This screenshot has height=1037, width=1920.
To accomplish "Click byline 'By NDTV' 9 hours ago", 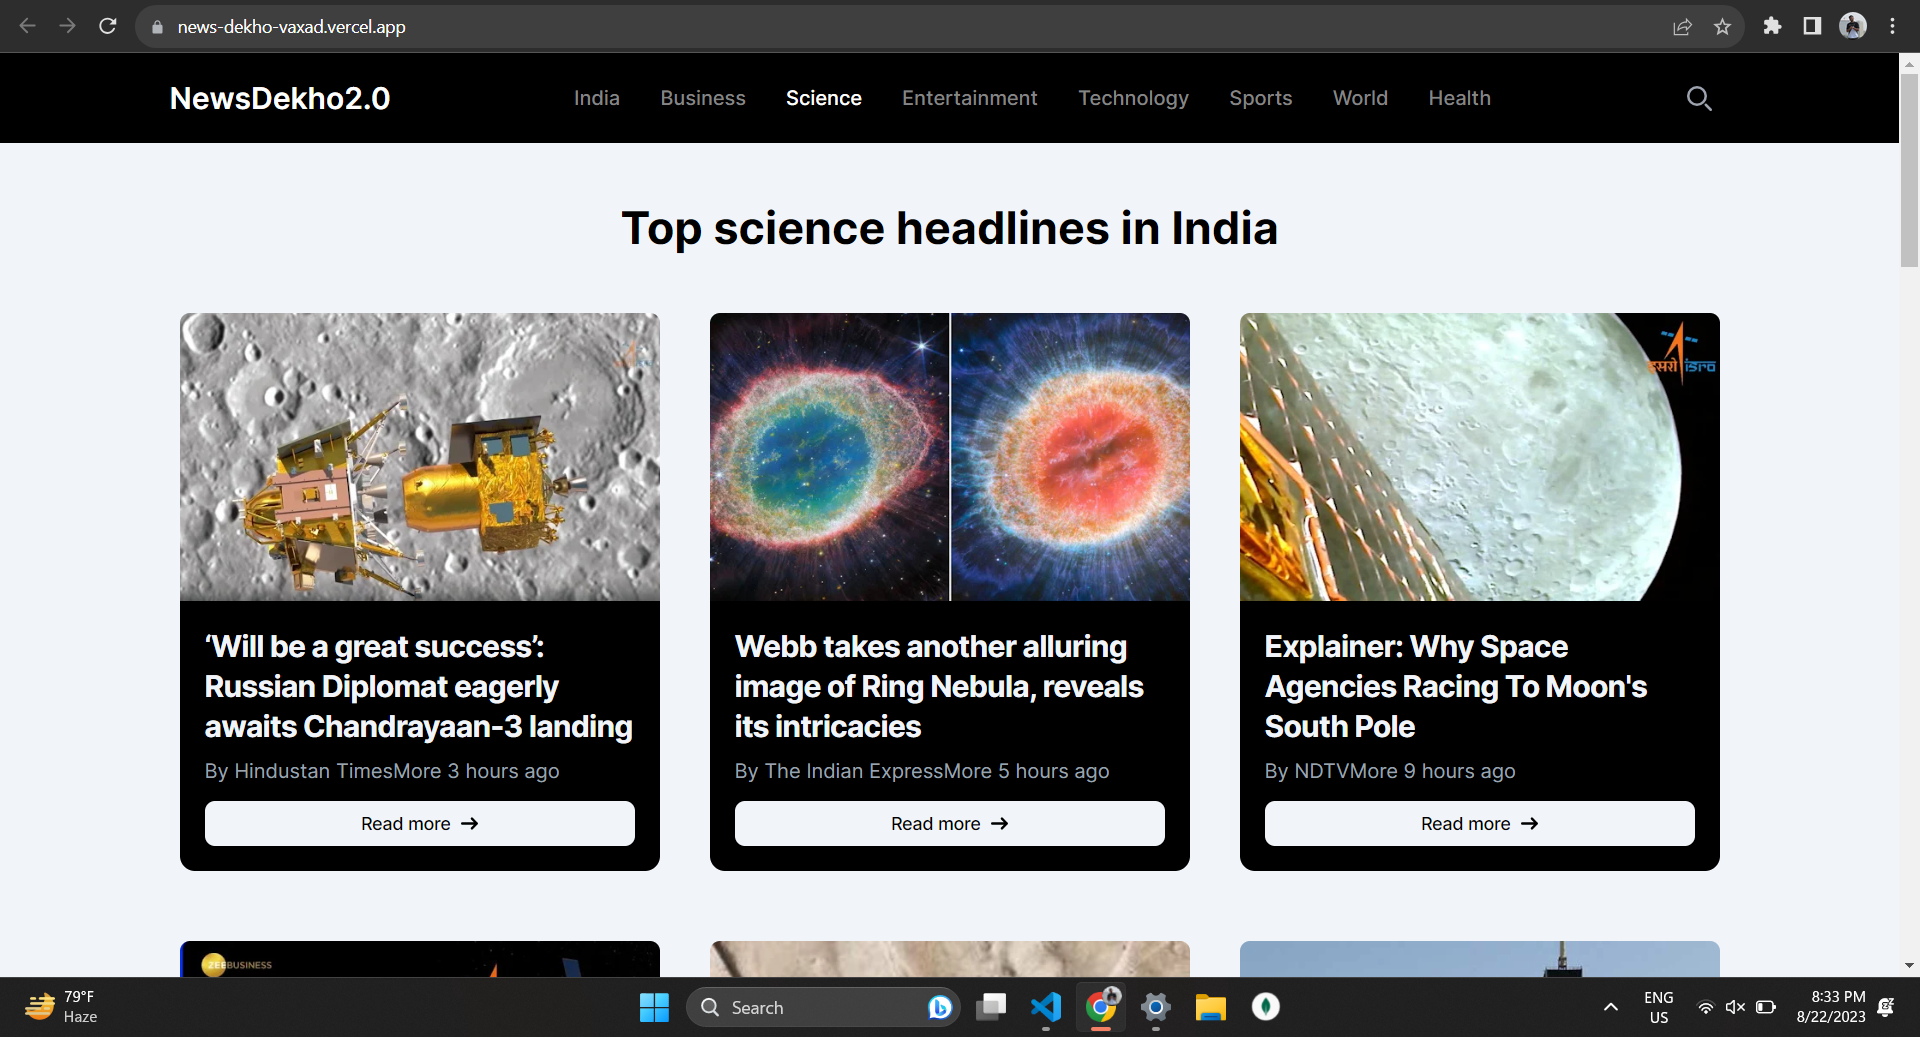I will pyautogui.click(x=1390, y=771).
